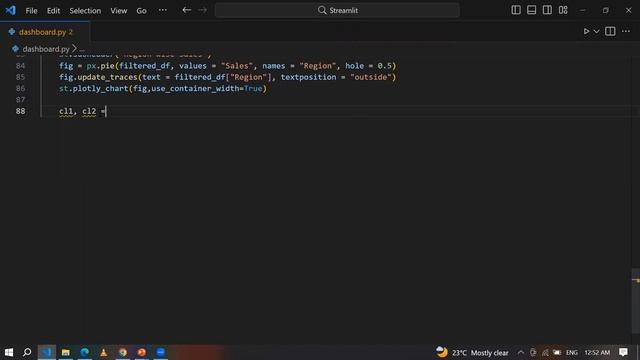This screenshot has width=640, height=360.
Task: Open the notification center icon
Action: [x=623, y=352]
